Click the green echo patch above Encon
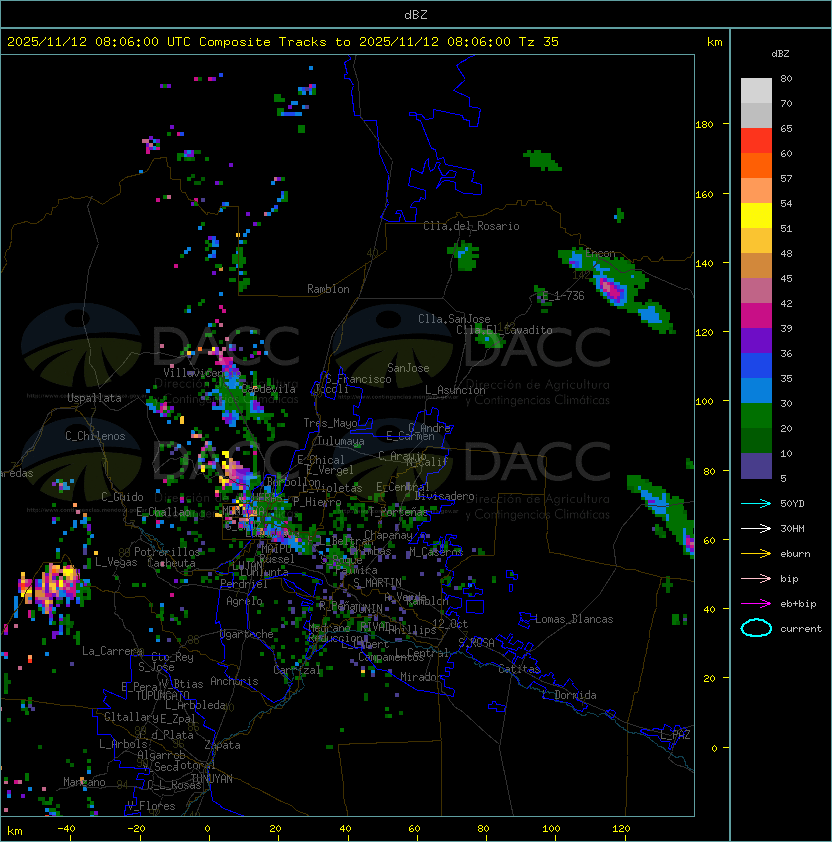The height and width of the screenshot is (842, 832). click(542, 161)
